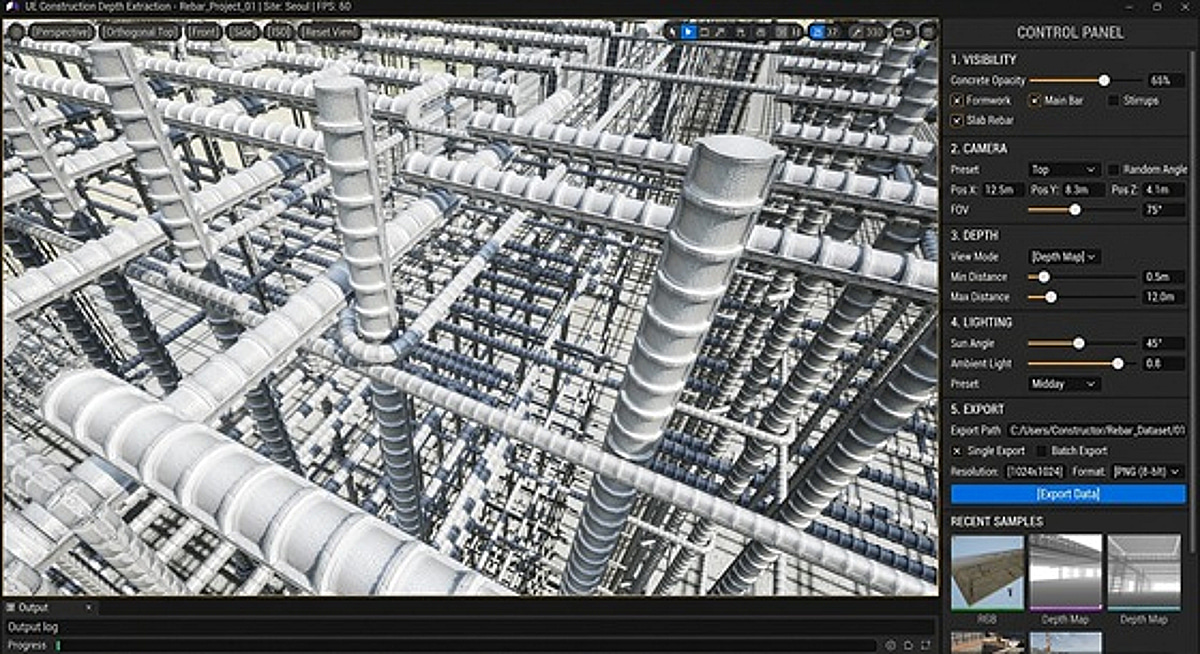Image resolution: width=1200 pixels, height=654 pixels.
Task: Click the round icon ending the viewport toolbar
Action: click(928, 32)
